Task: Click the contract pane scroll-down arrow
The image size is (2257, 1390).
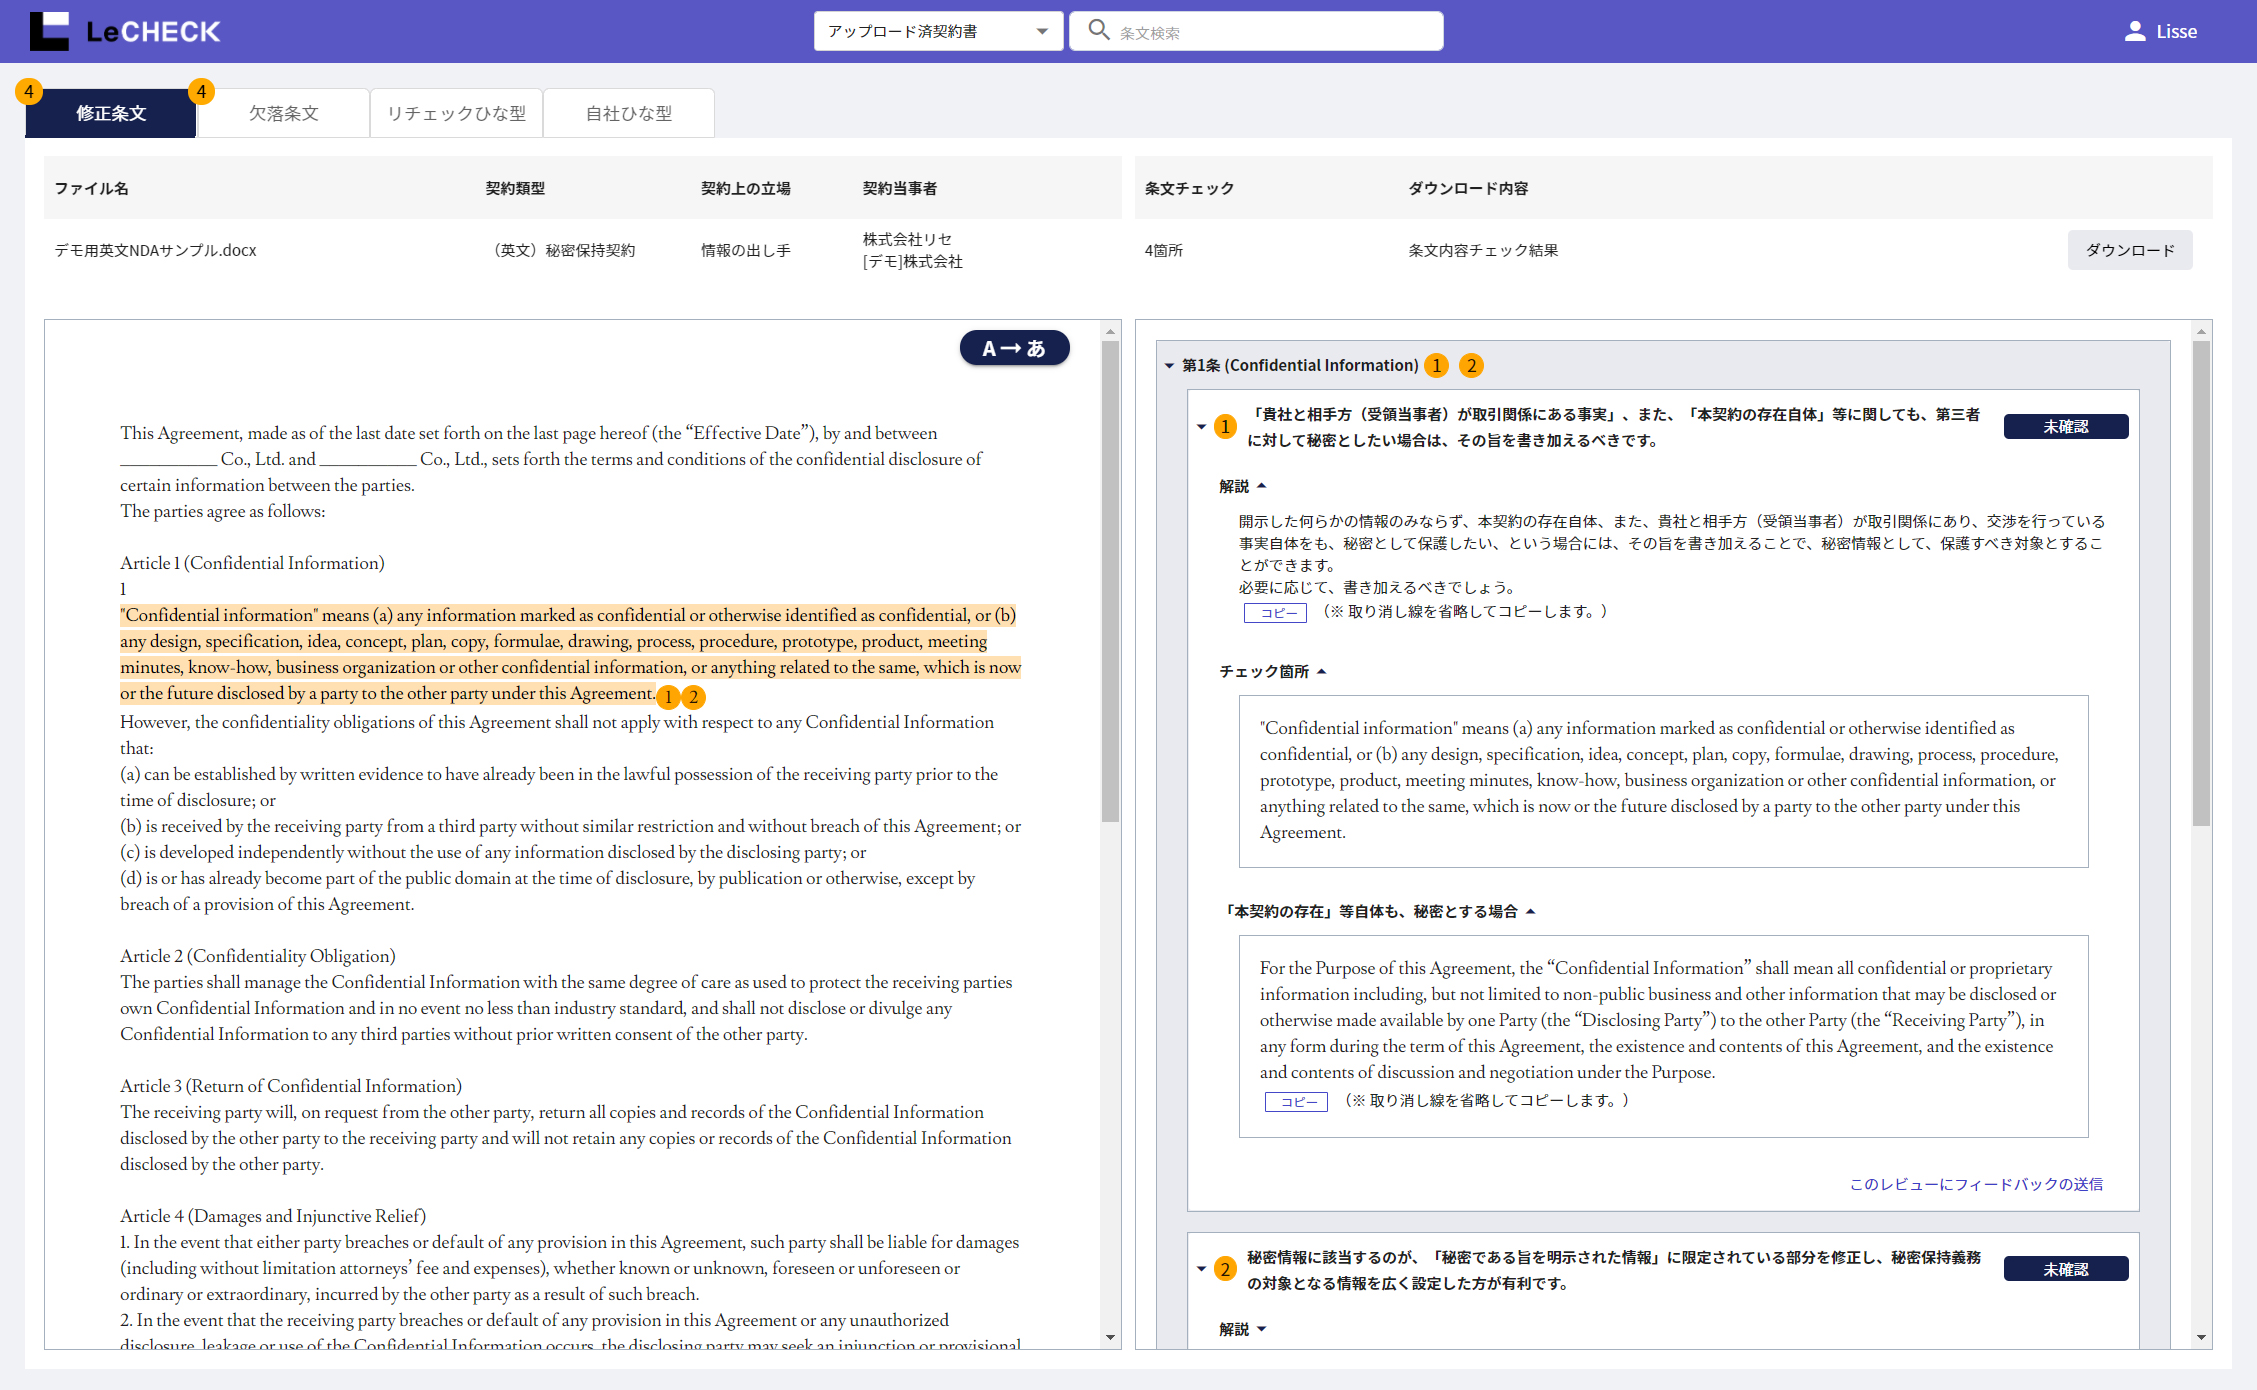Action: point(1110,1338)
